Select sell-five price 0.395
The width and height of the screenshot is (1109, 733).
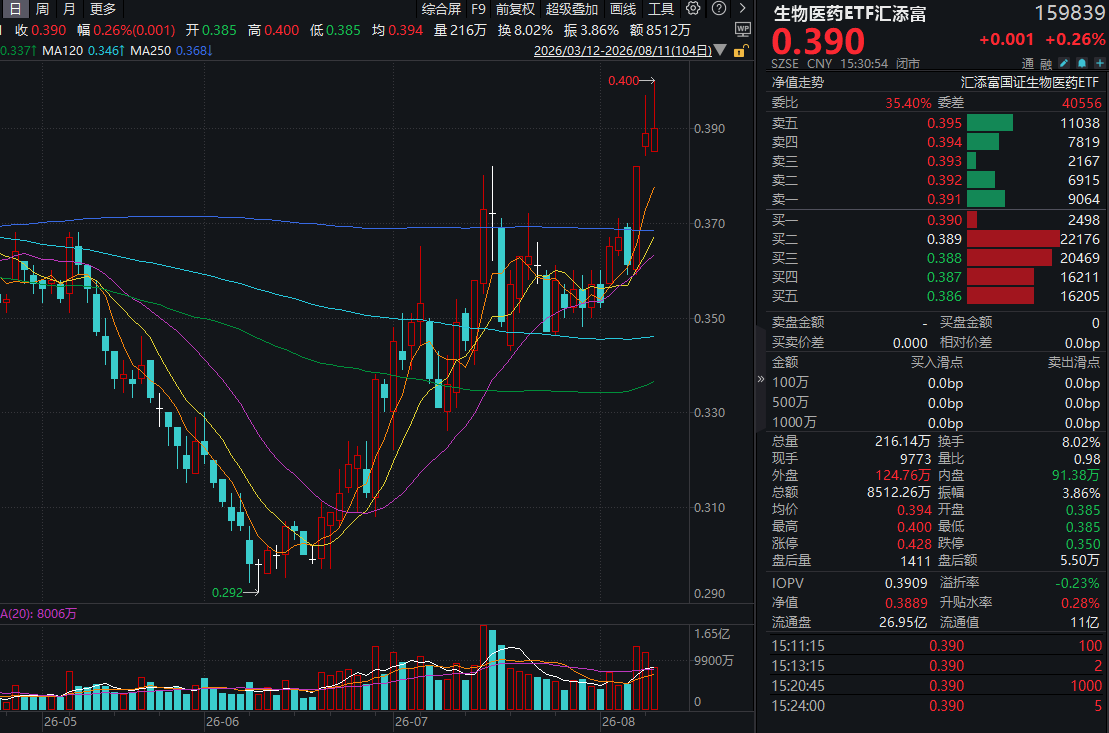pyautogui.click(x=944, y=123)
